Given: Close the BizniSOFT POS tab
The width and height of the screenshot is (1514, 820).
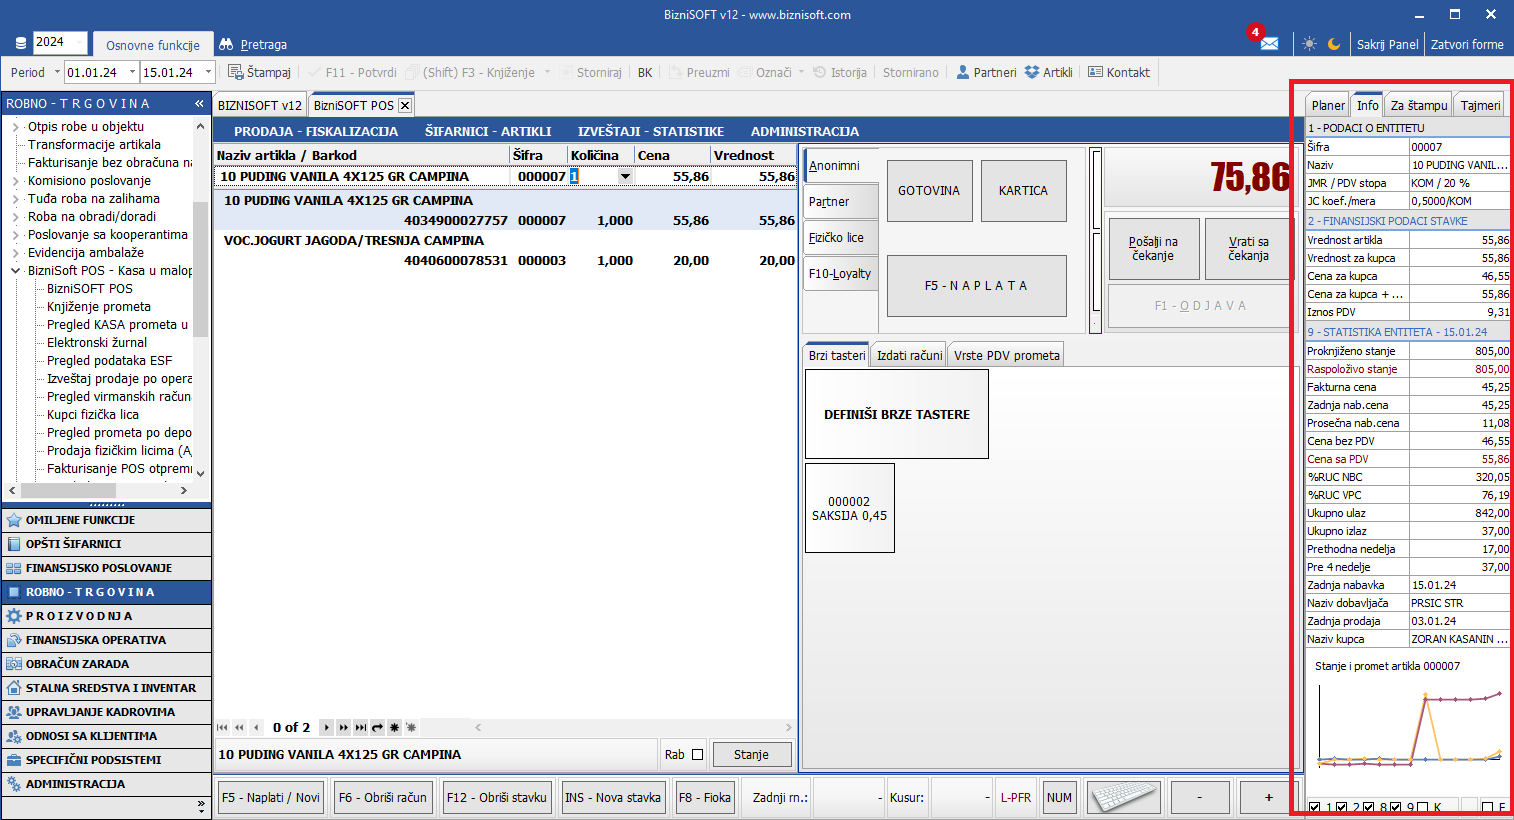Looking at the screenshot, I should [x=405, y=105].
